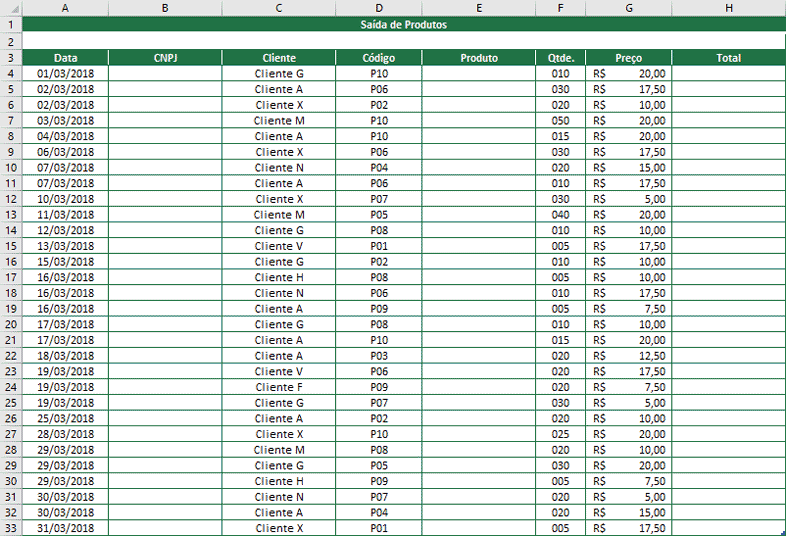Screen dimensions: 786x536
Task: Select quantity 025 in row 27
Action: (x=560, y=434)
